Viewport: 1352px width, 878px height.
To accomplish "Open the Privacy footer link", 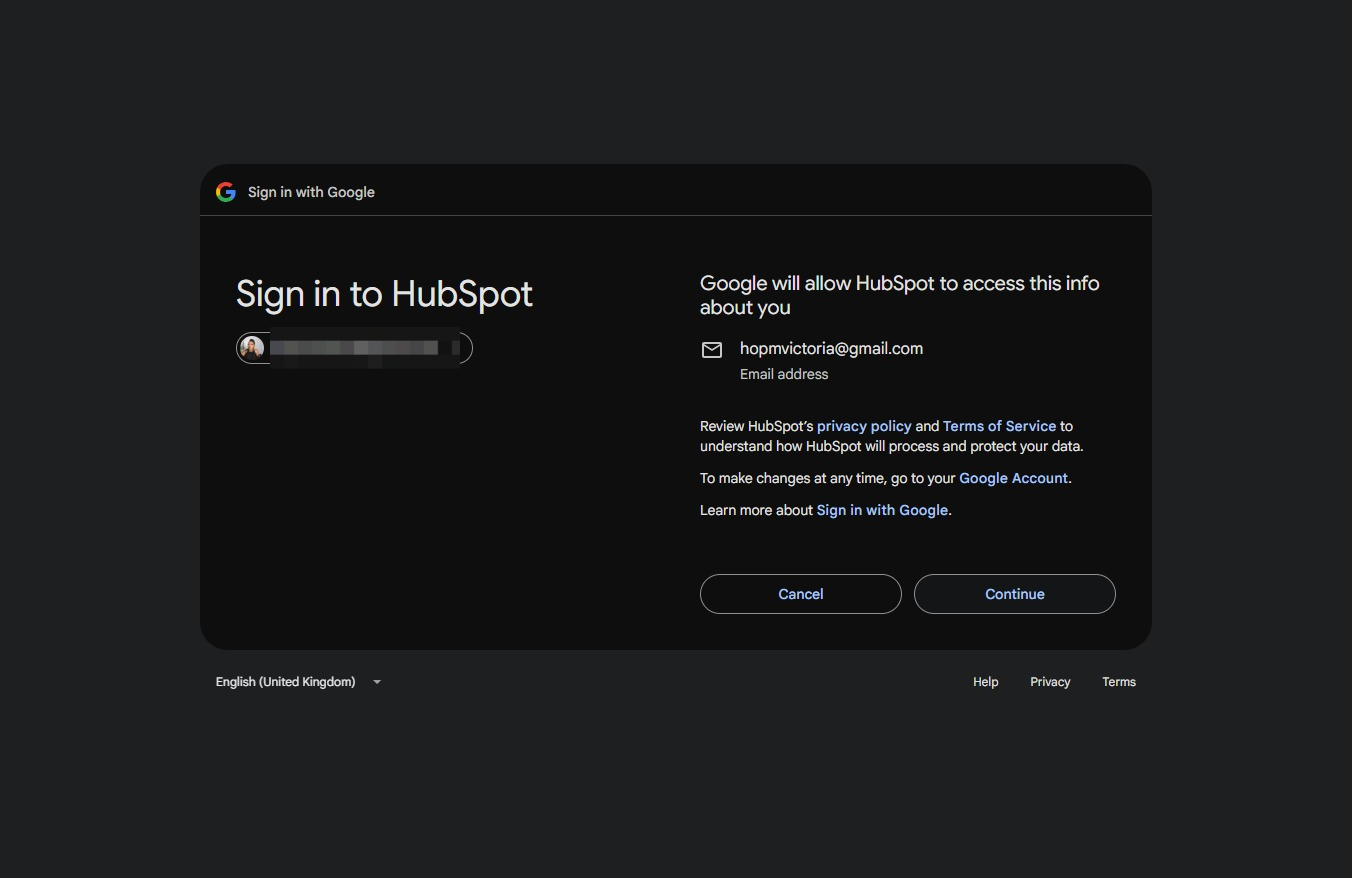I will tap(1050, 682).
